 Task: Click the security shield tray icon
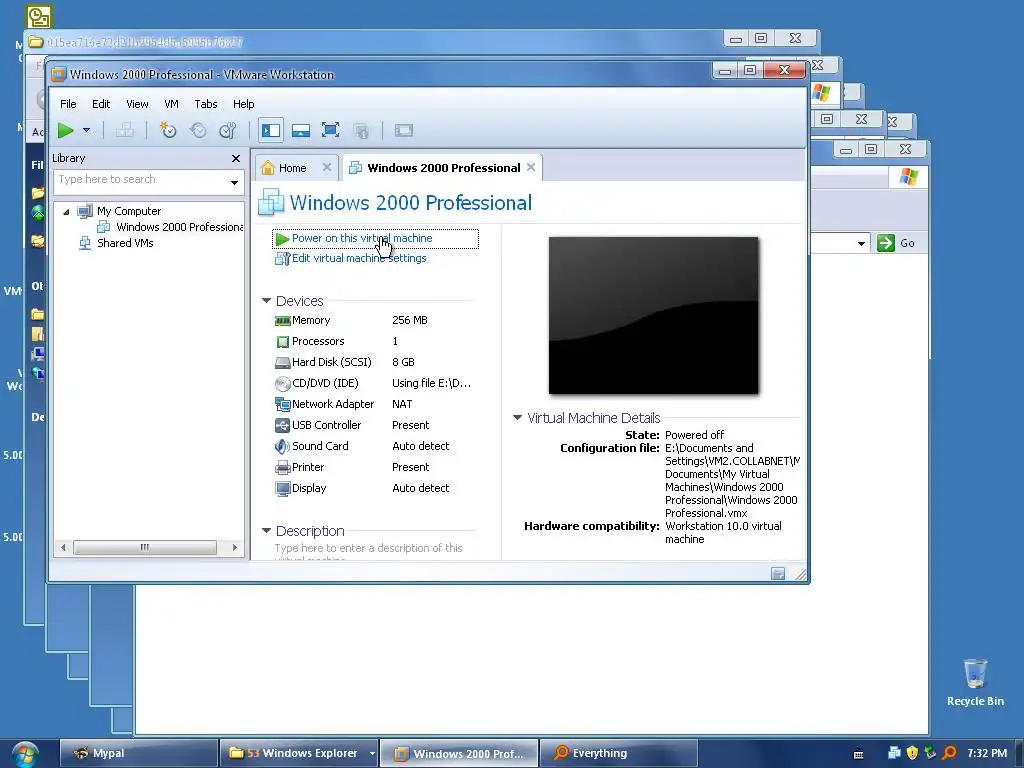pyautogui.click(x=912, y=753)
